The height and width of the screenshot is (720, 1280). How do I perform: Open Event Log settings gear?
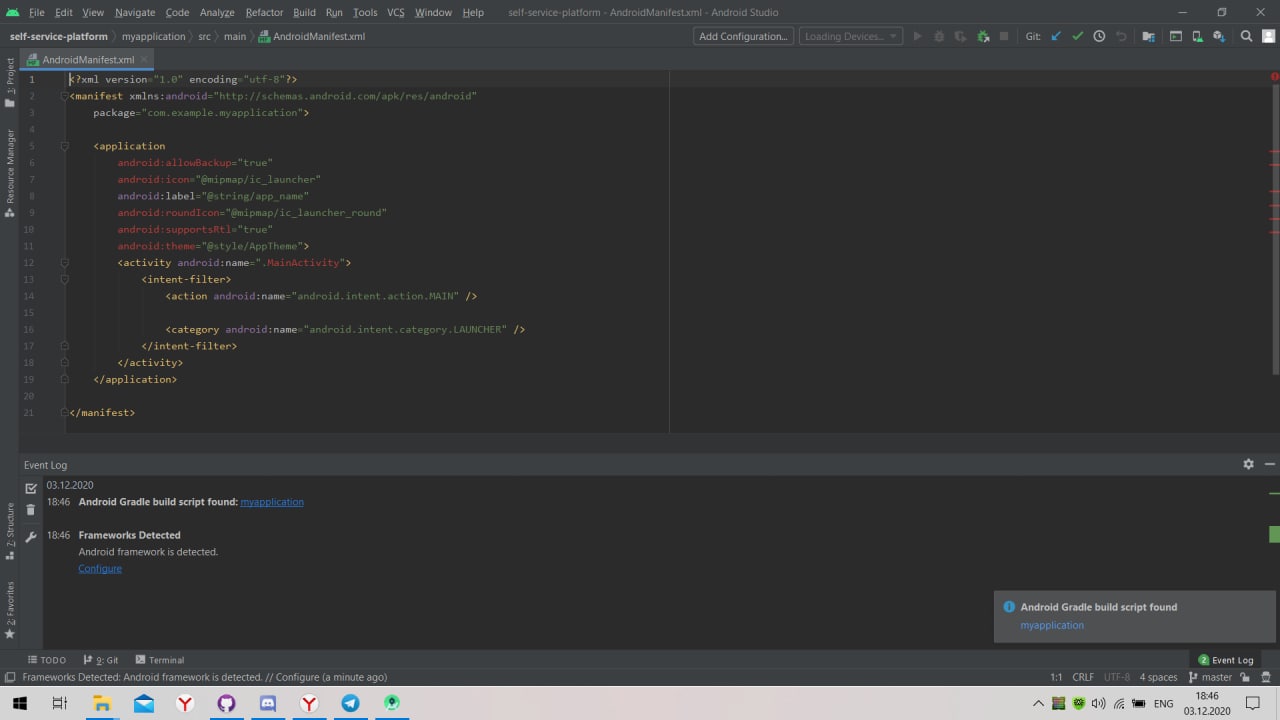coord(1248,464)
